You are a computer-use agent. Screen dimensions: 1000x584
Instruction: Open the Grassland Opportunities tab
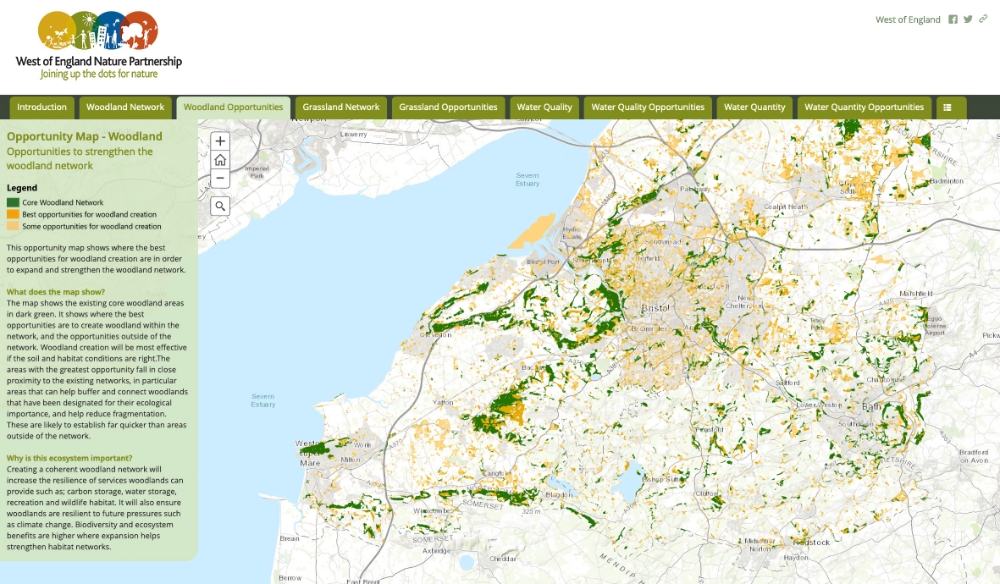point(448,107)
